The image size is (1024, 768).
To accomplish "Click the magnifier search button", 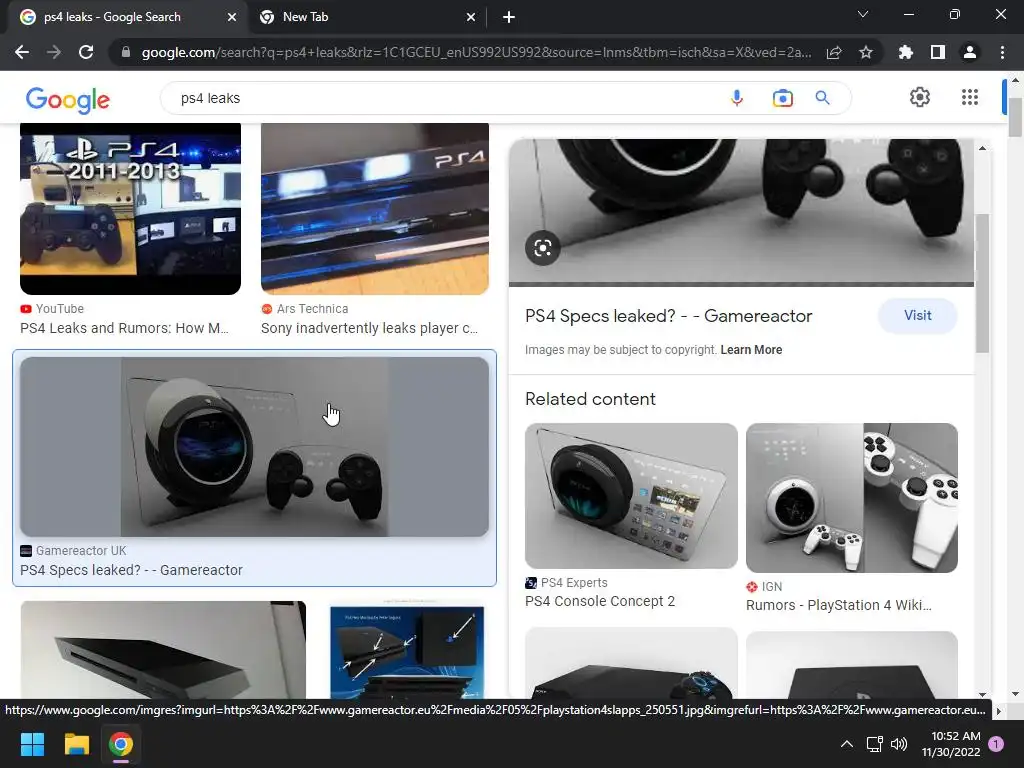I will point(822,98).
